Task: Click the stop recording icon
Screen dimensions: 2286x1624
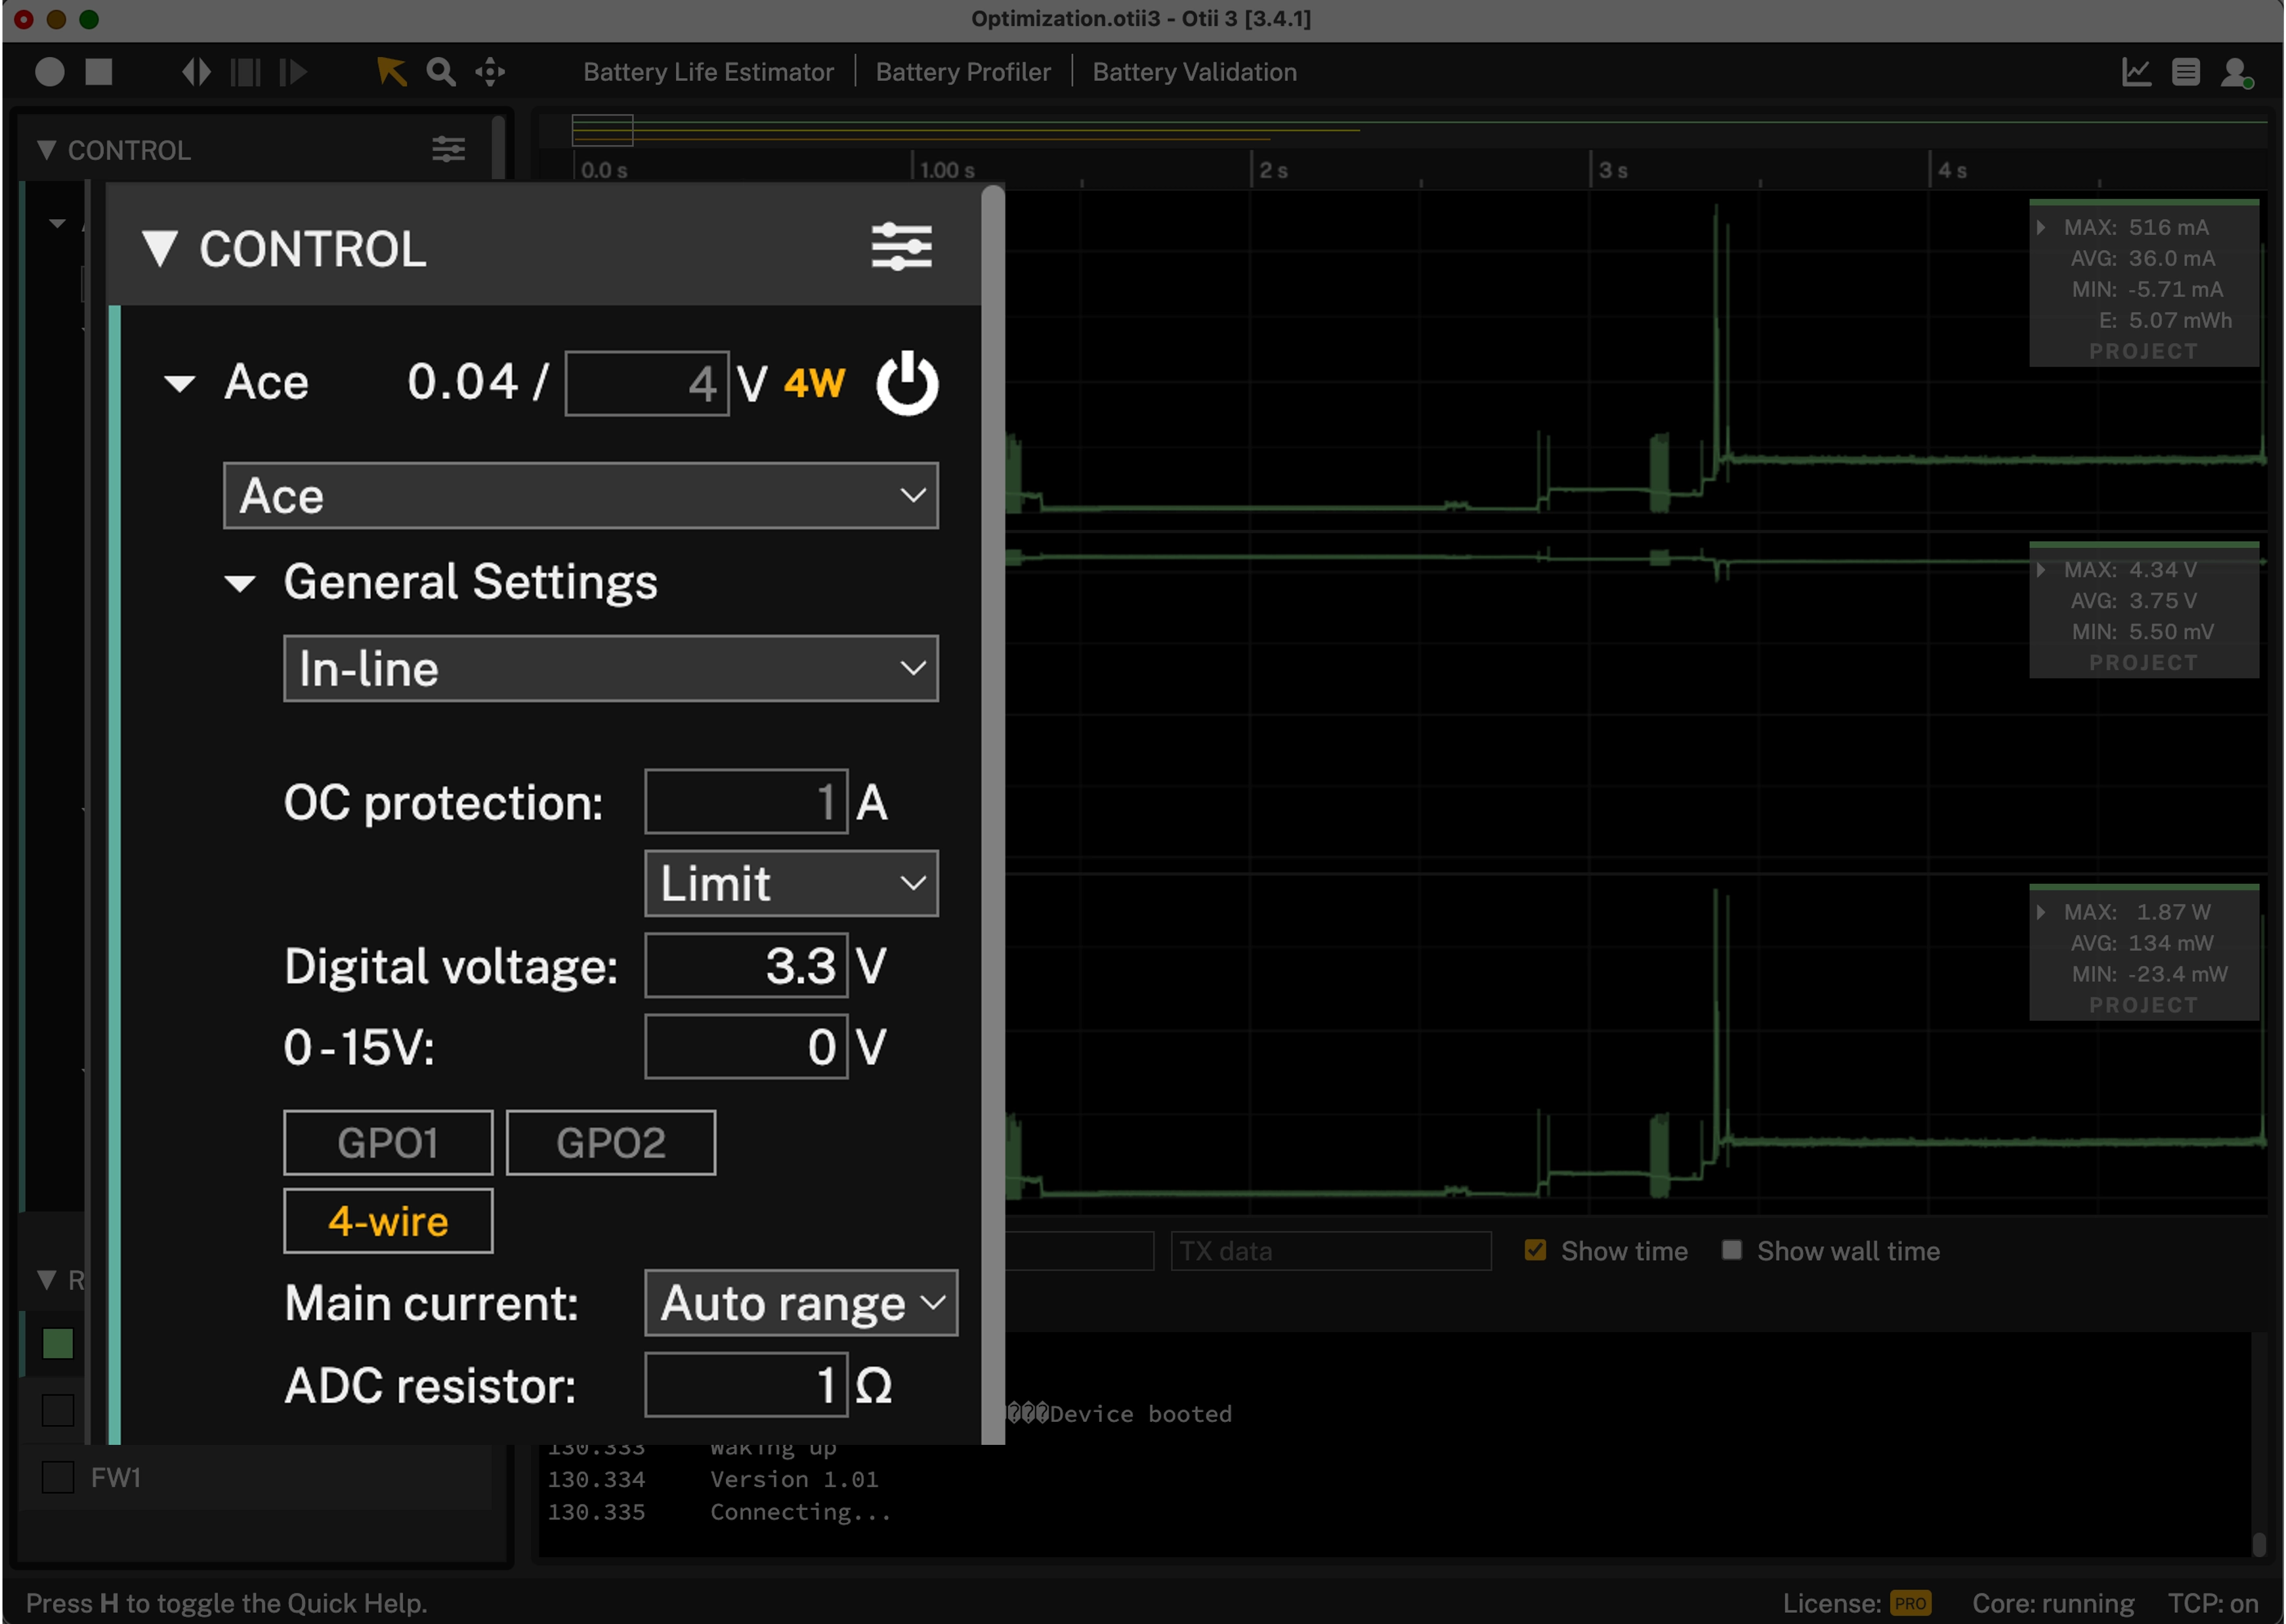Action: pyautogui.click(x=98, y=71)
